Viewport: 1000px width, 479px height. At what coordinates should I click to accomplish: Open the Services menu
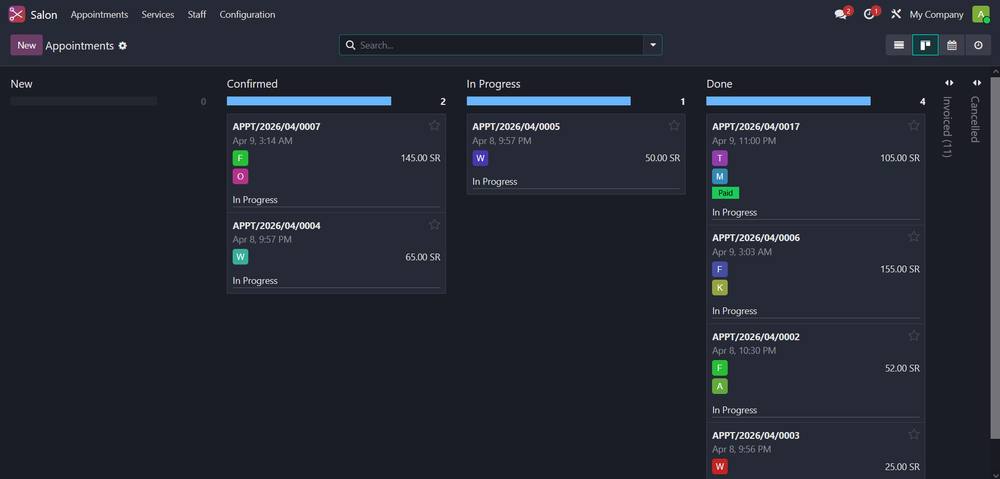[158, 14]
